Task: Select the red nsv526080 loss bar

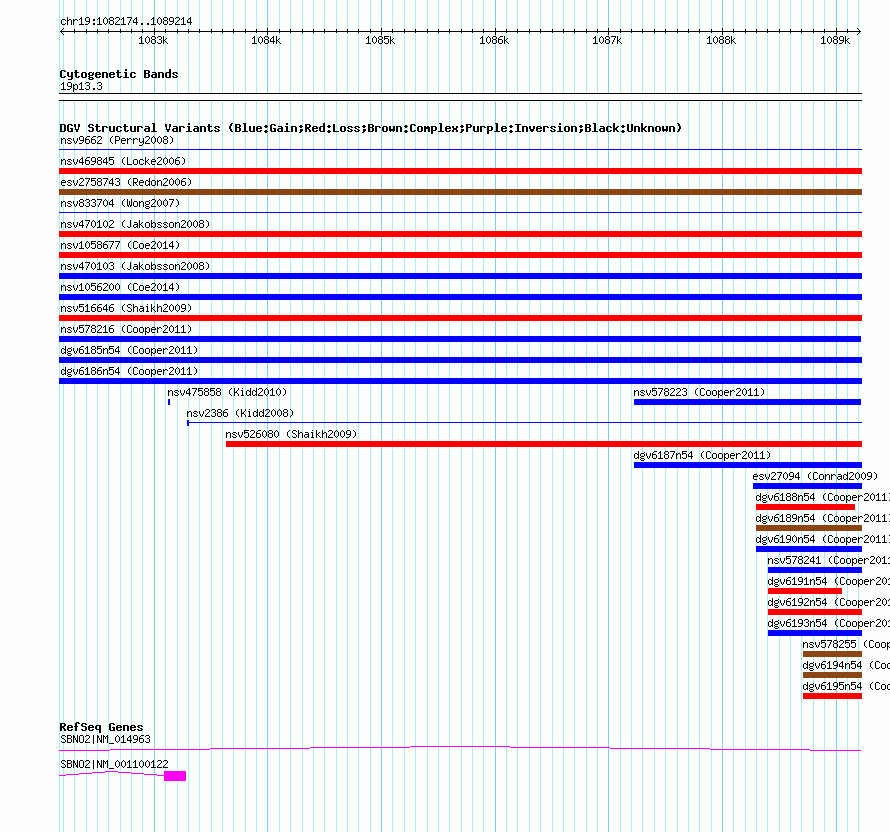Action: pos(544,444)
